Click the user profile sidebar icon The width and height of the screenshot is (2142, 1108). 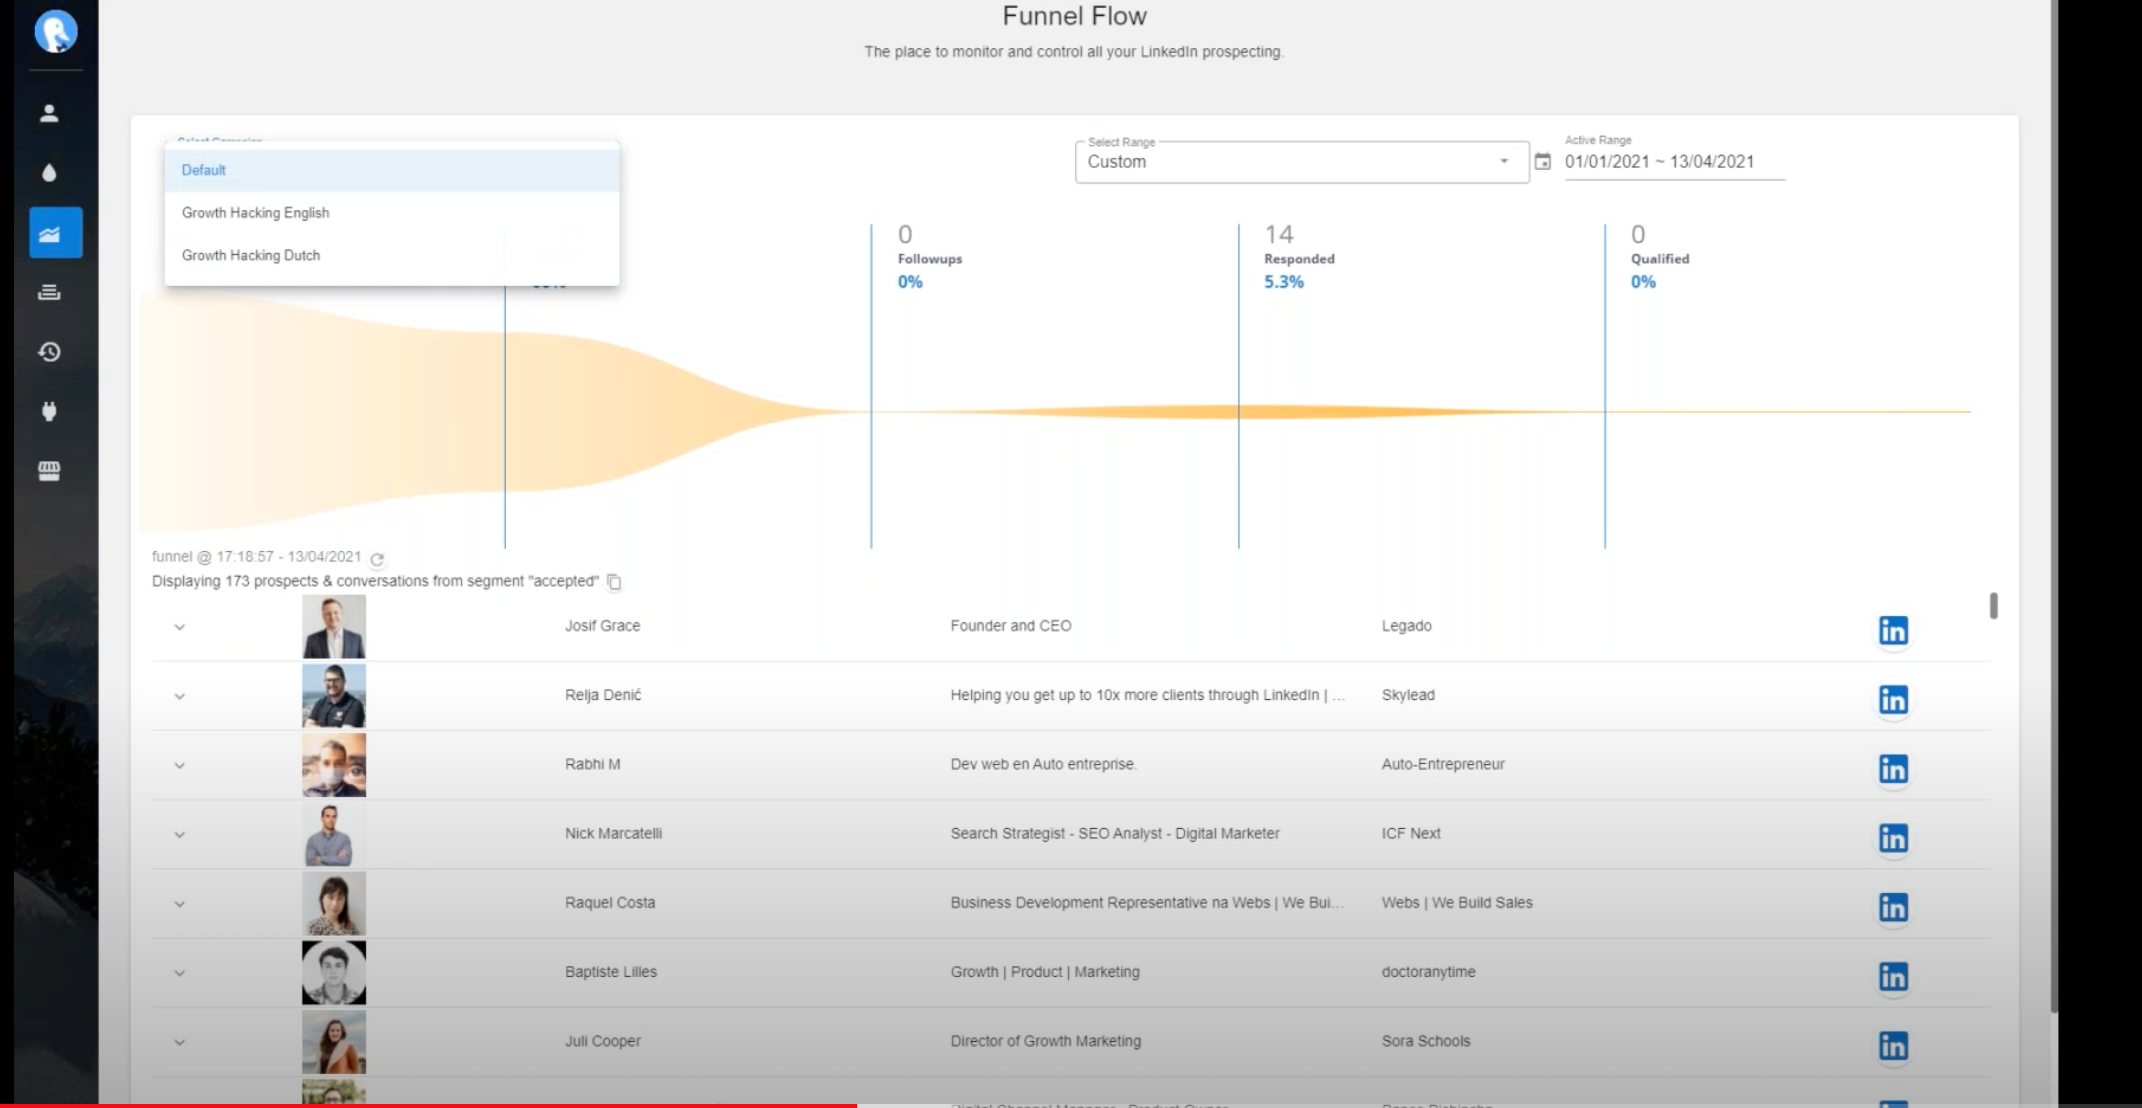coord(49,113)
